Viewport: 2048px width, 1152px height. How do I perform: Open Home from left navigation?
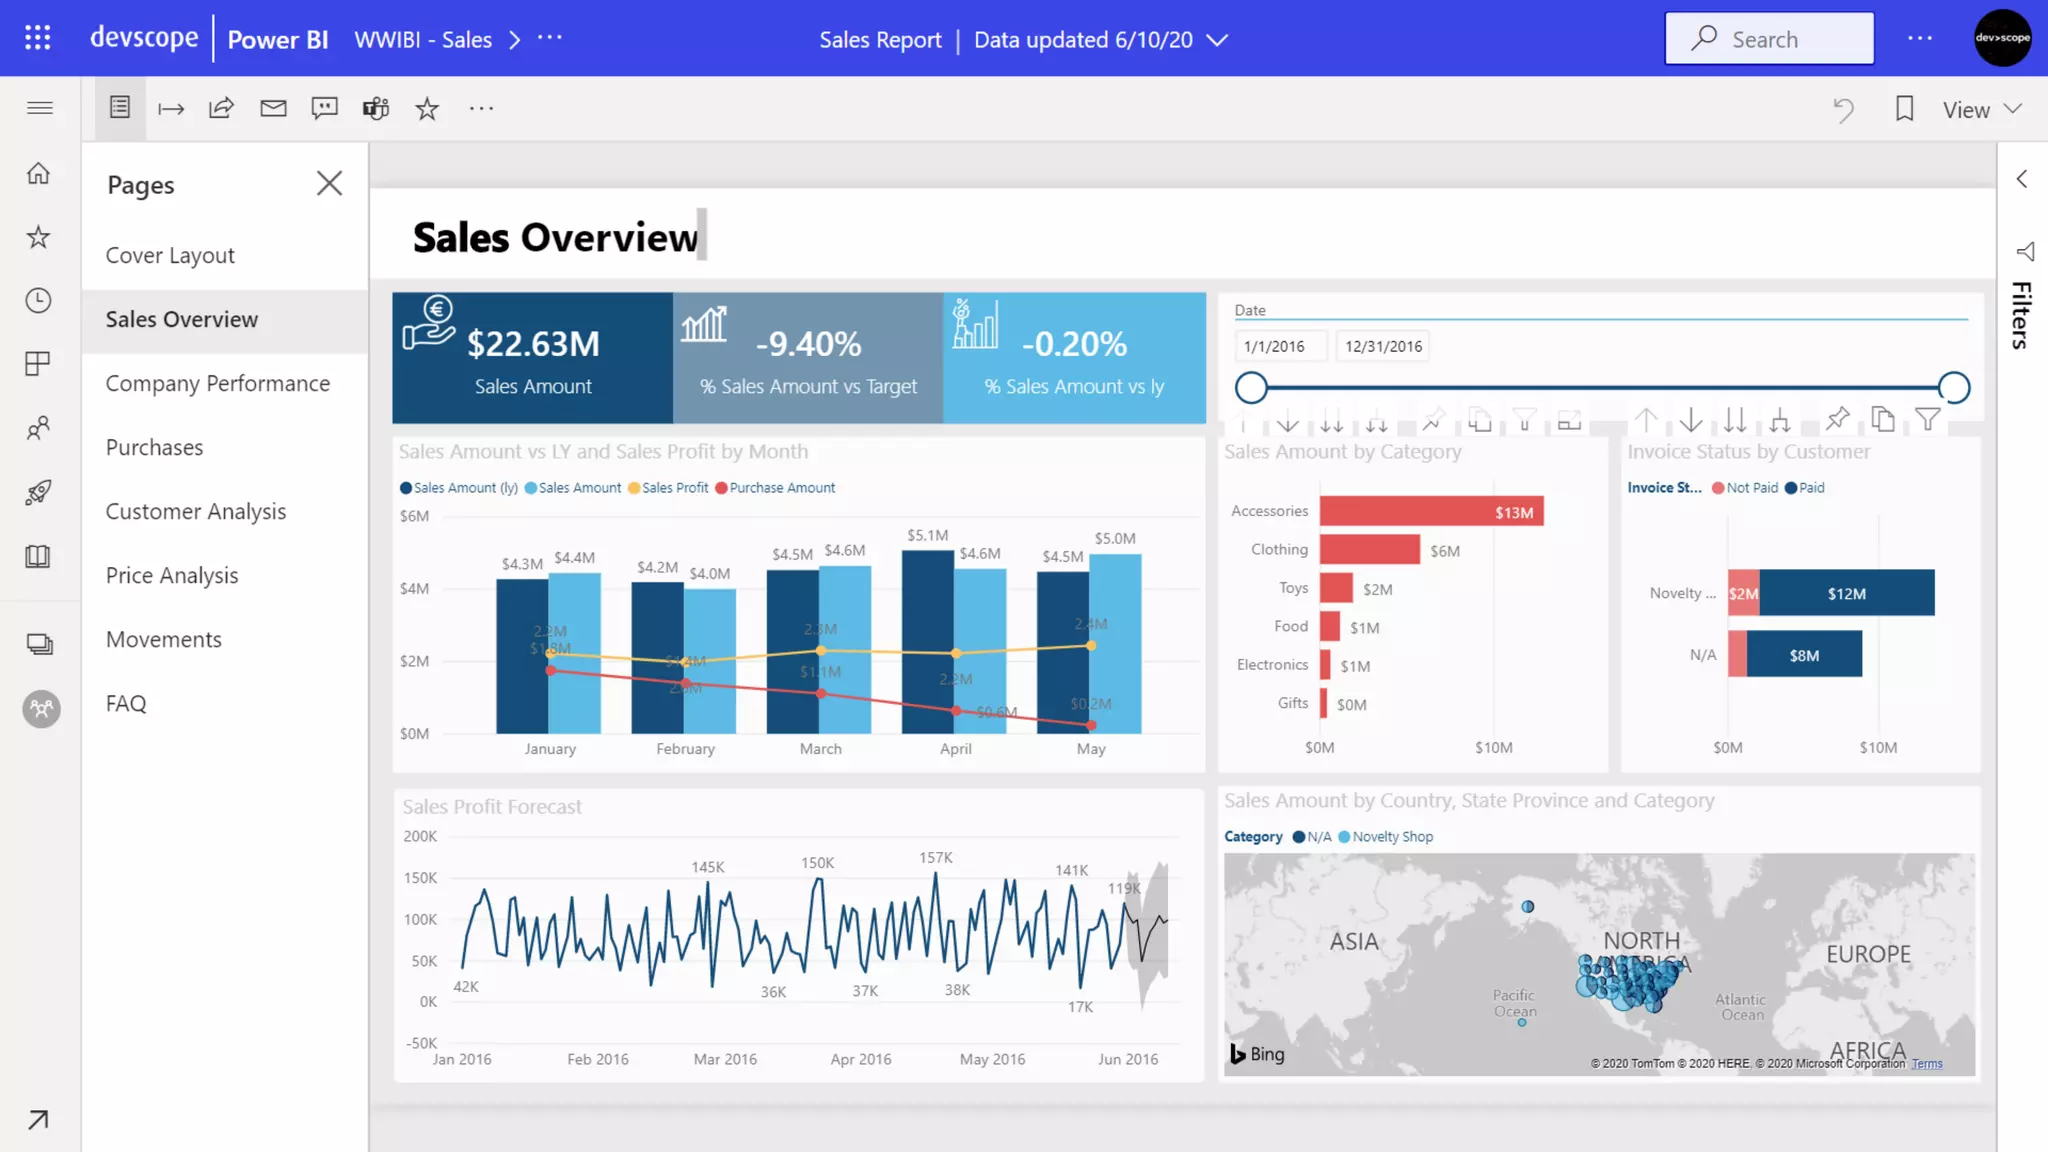click(38, 174)
